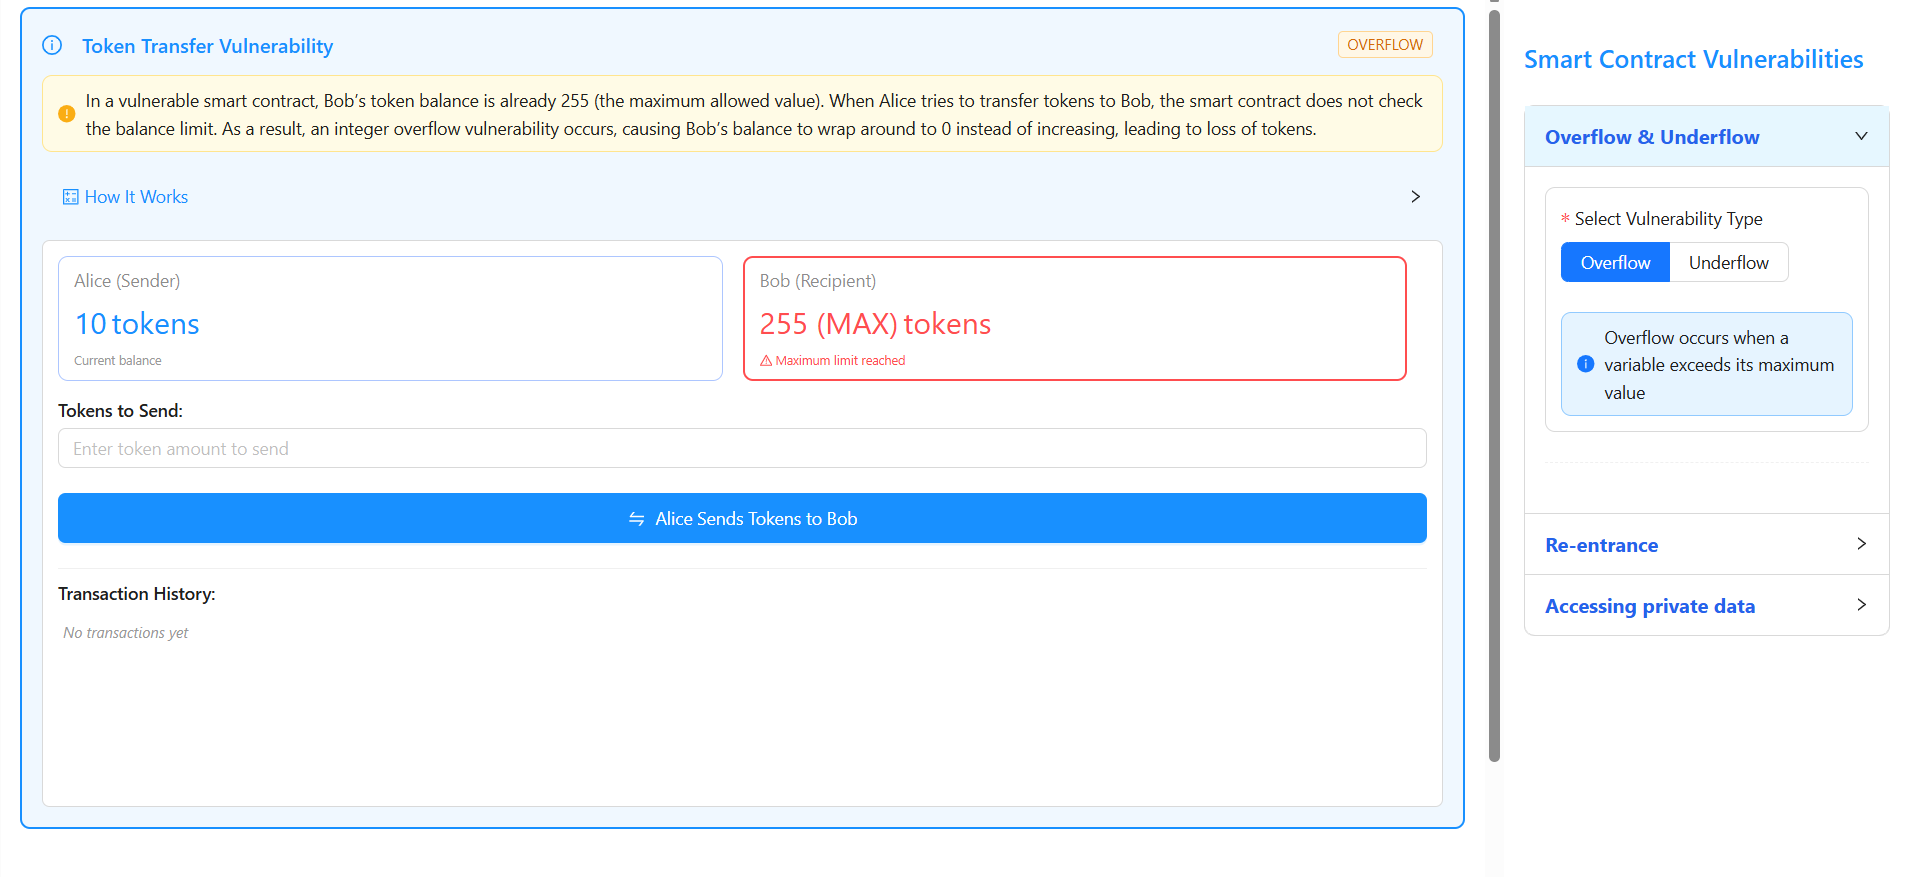This screenshot has width=1907, height=877.
Task: Collapse the Overflow & Underflow panel chevron
Action: point(1860,136)
